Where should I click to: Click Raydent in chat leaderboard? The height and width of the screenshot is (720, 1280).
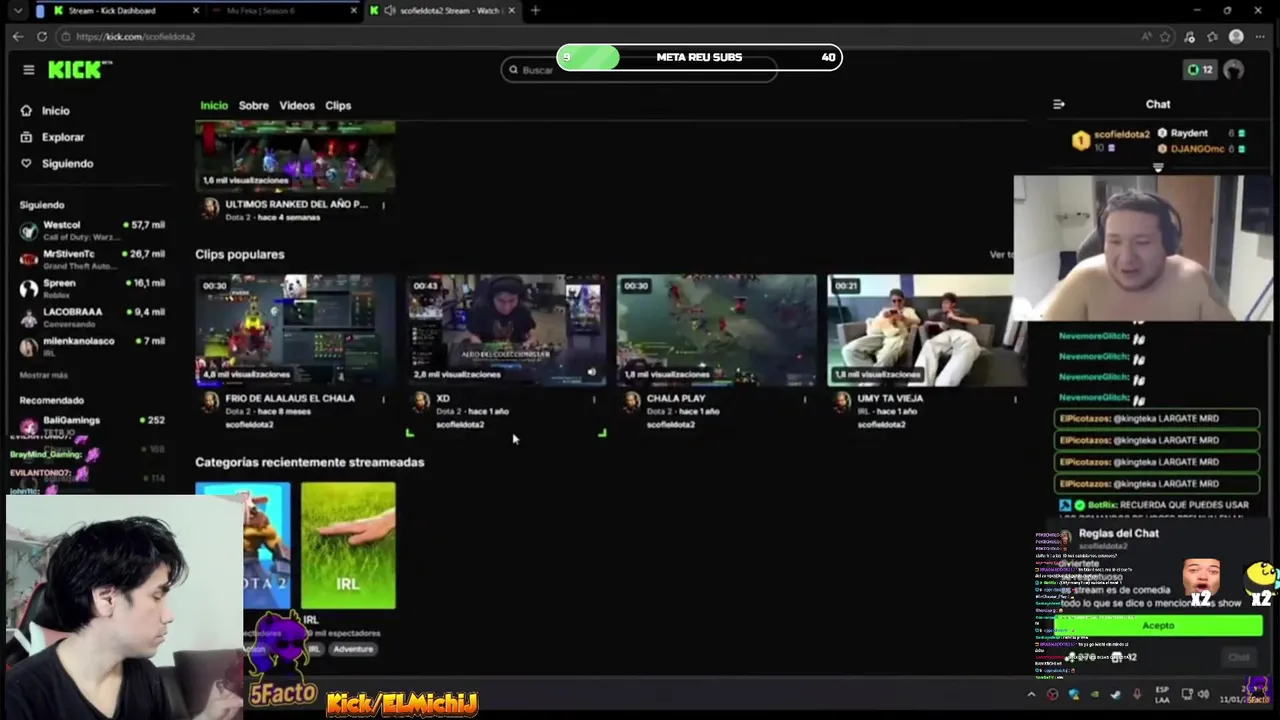(x=1189, y=133)
